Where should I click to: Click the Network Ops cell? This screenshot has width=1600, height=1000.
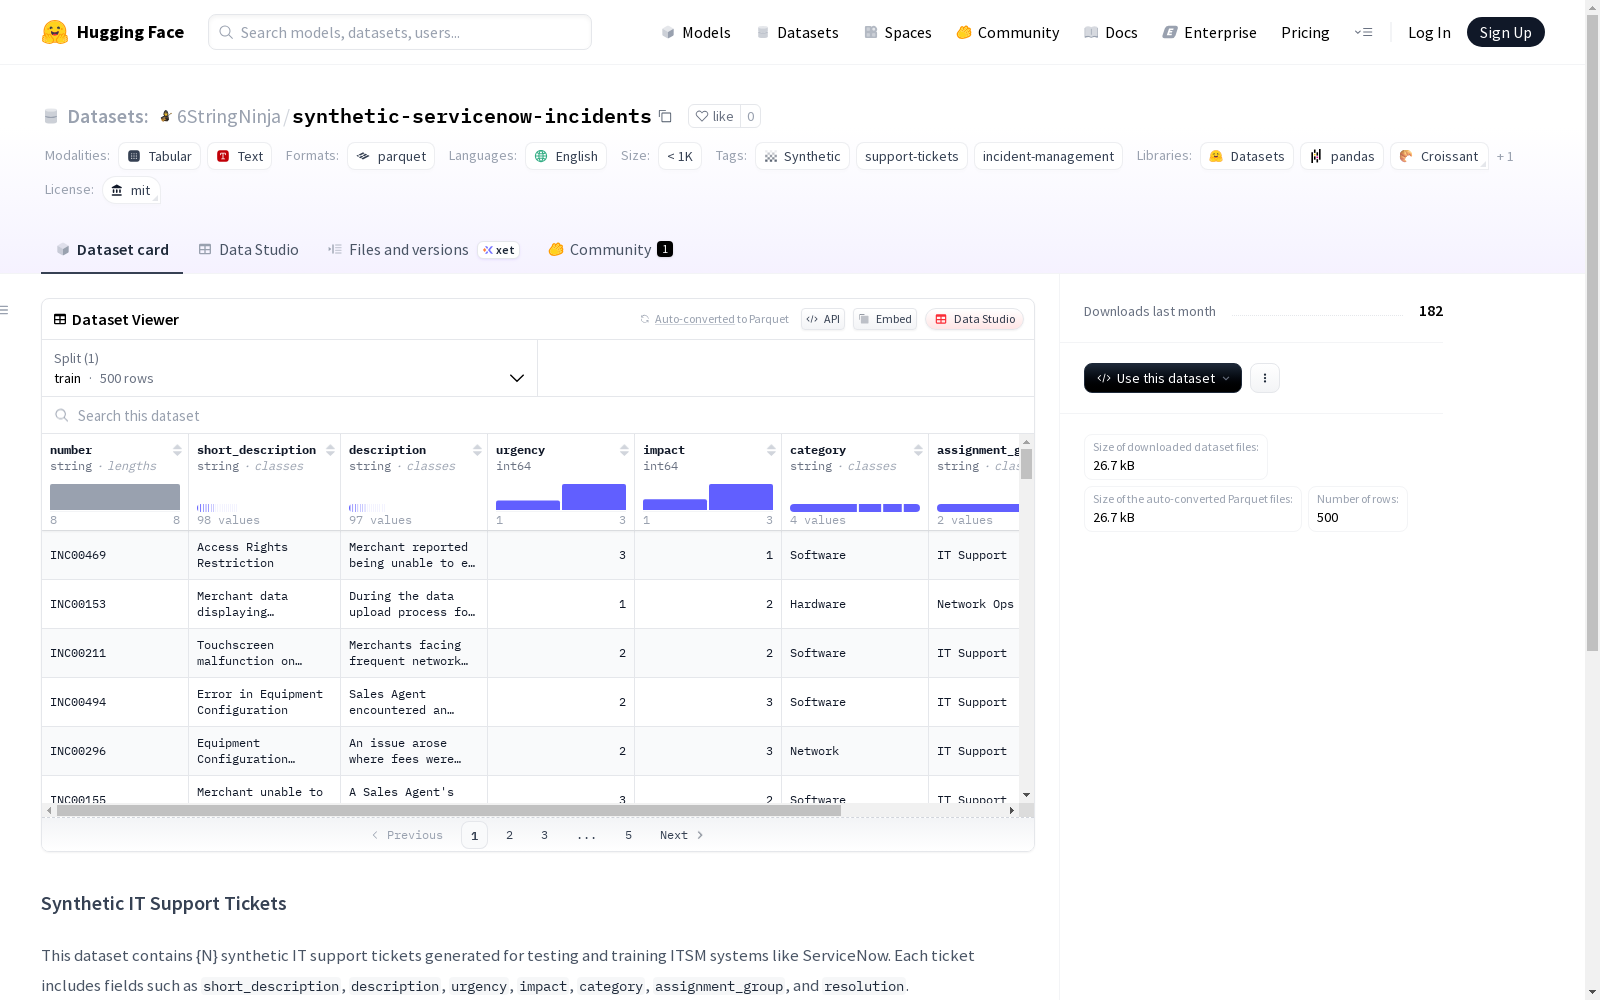975,604
